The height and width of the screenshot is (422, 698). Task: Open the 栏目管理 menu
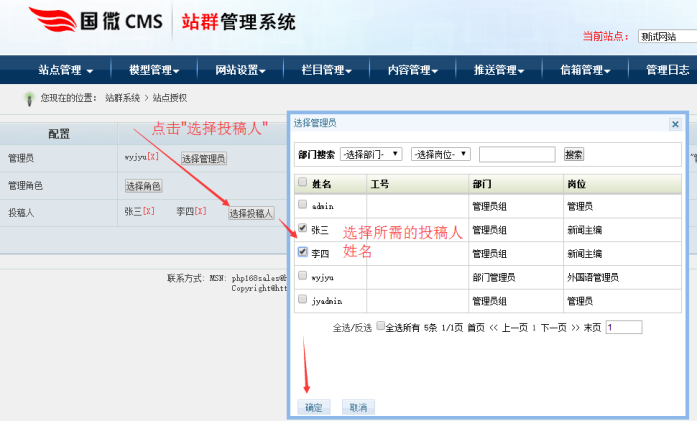click(326, 70)
